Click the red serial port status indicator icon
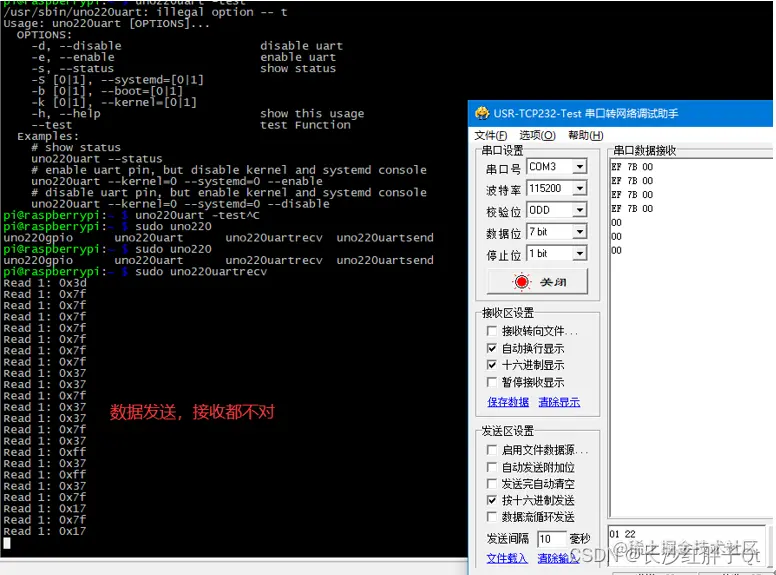 tap(521, 282)
